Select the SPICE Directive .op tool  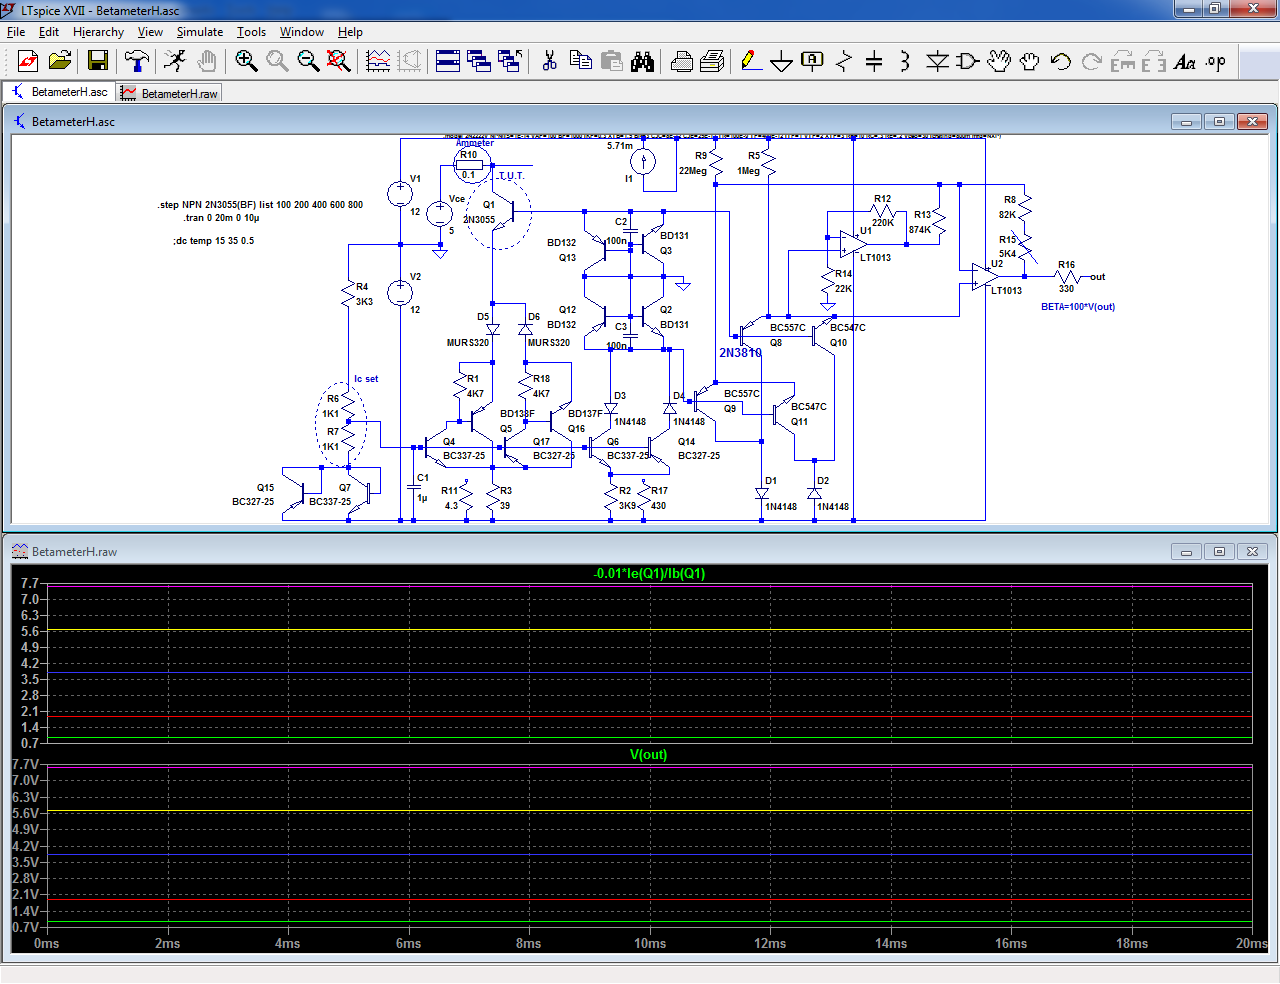click(1216, 62)
